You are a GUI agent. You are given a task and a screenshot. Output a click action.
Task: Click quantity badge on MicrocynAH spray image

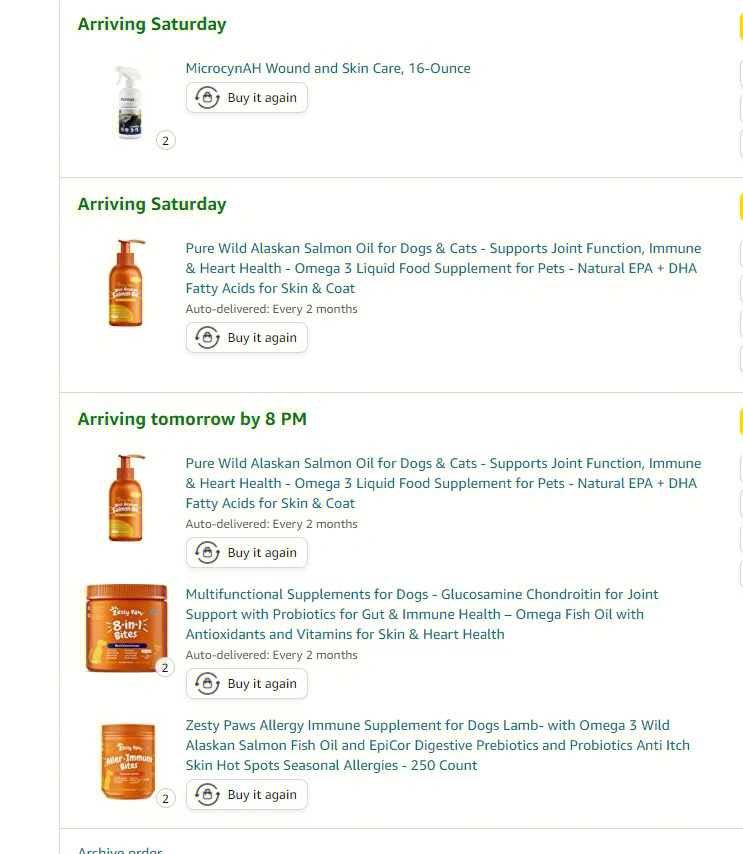point(166,141)
